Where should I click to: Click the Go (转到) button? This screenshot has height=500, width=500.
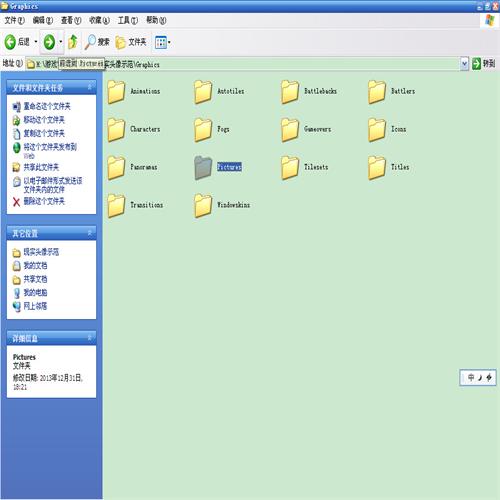coord(484,64)
